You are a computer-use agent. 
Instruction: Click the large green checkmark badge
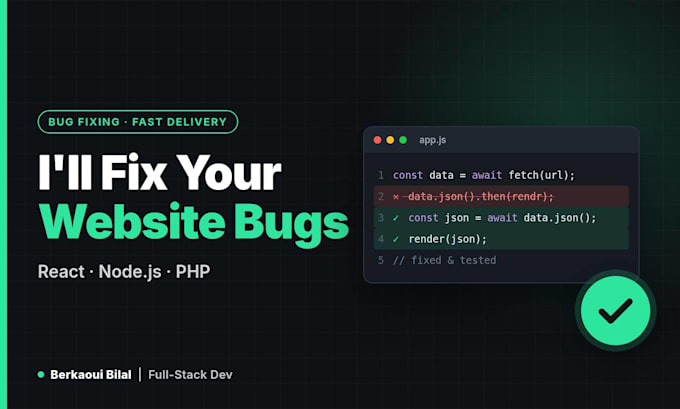click(615, 311)
